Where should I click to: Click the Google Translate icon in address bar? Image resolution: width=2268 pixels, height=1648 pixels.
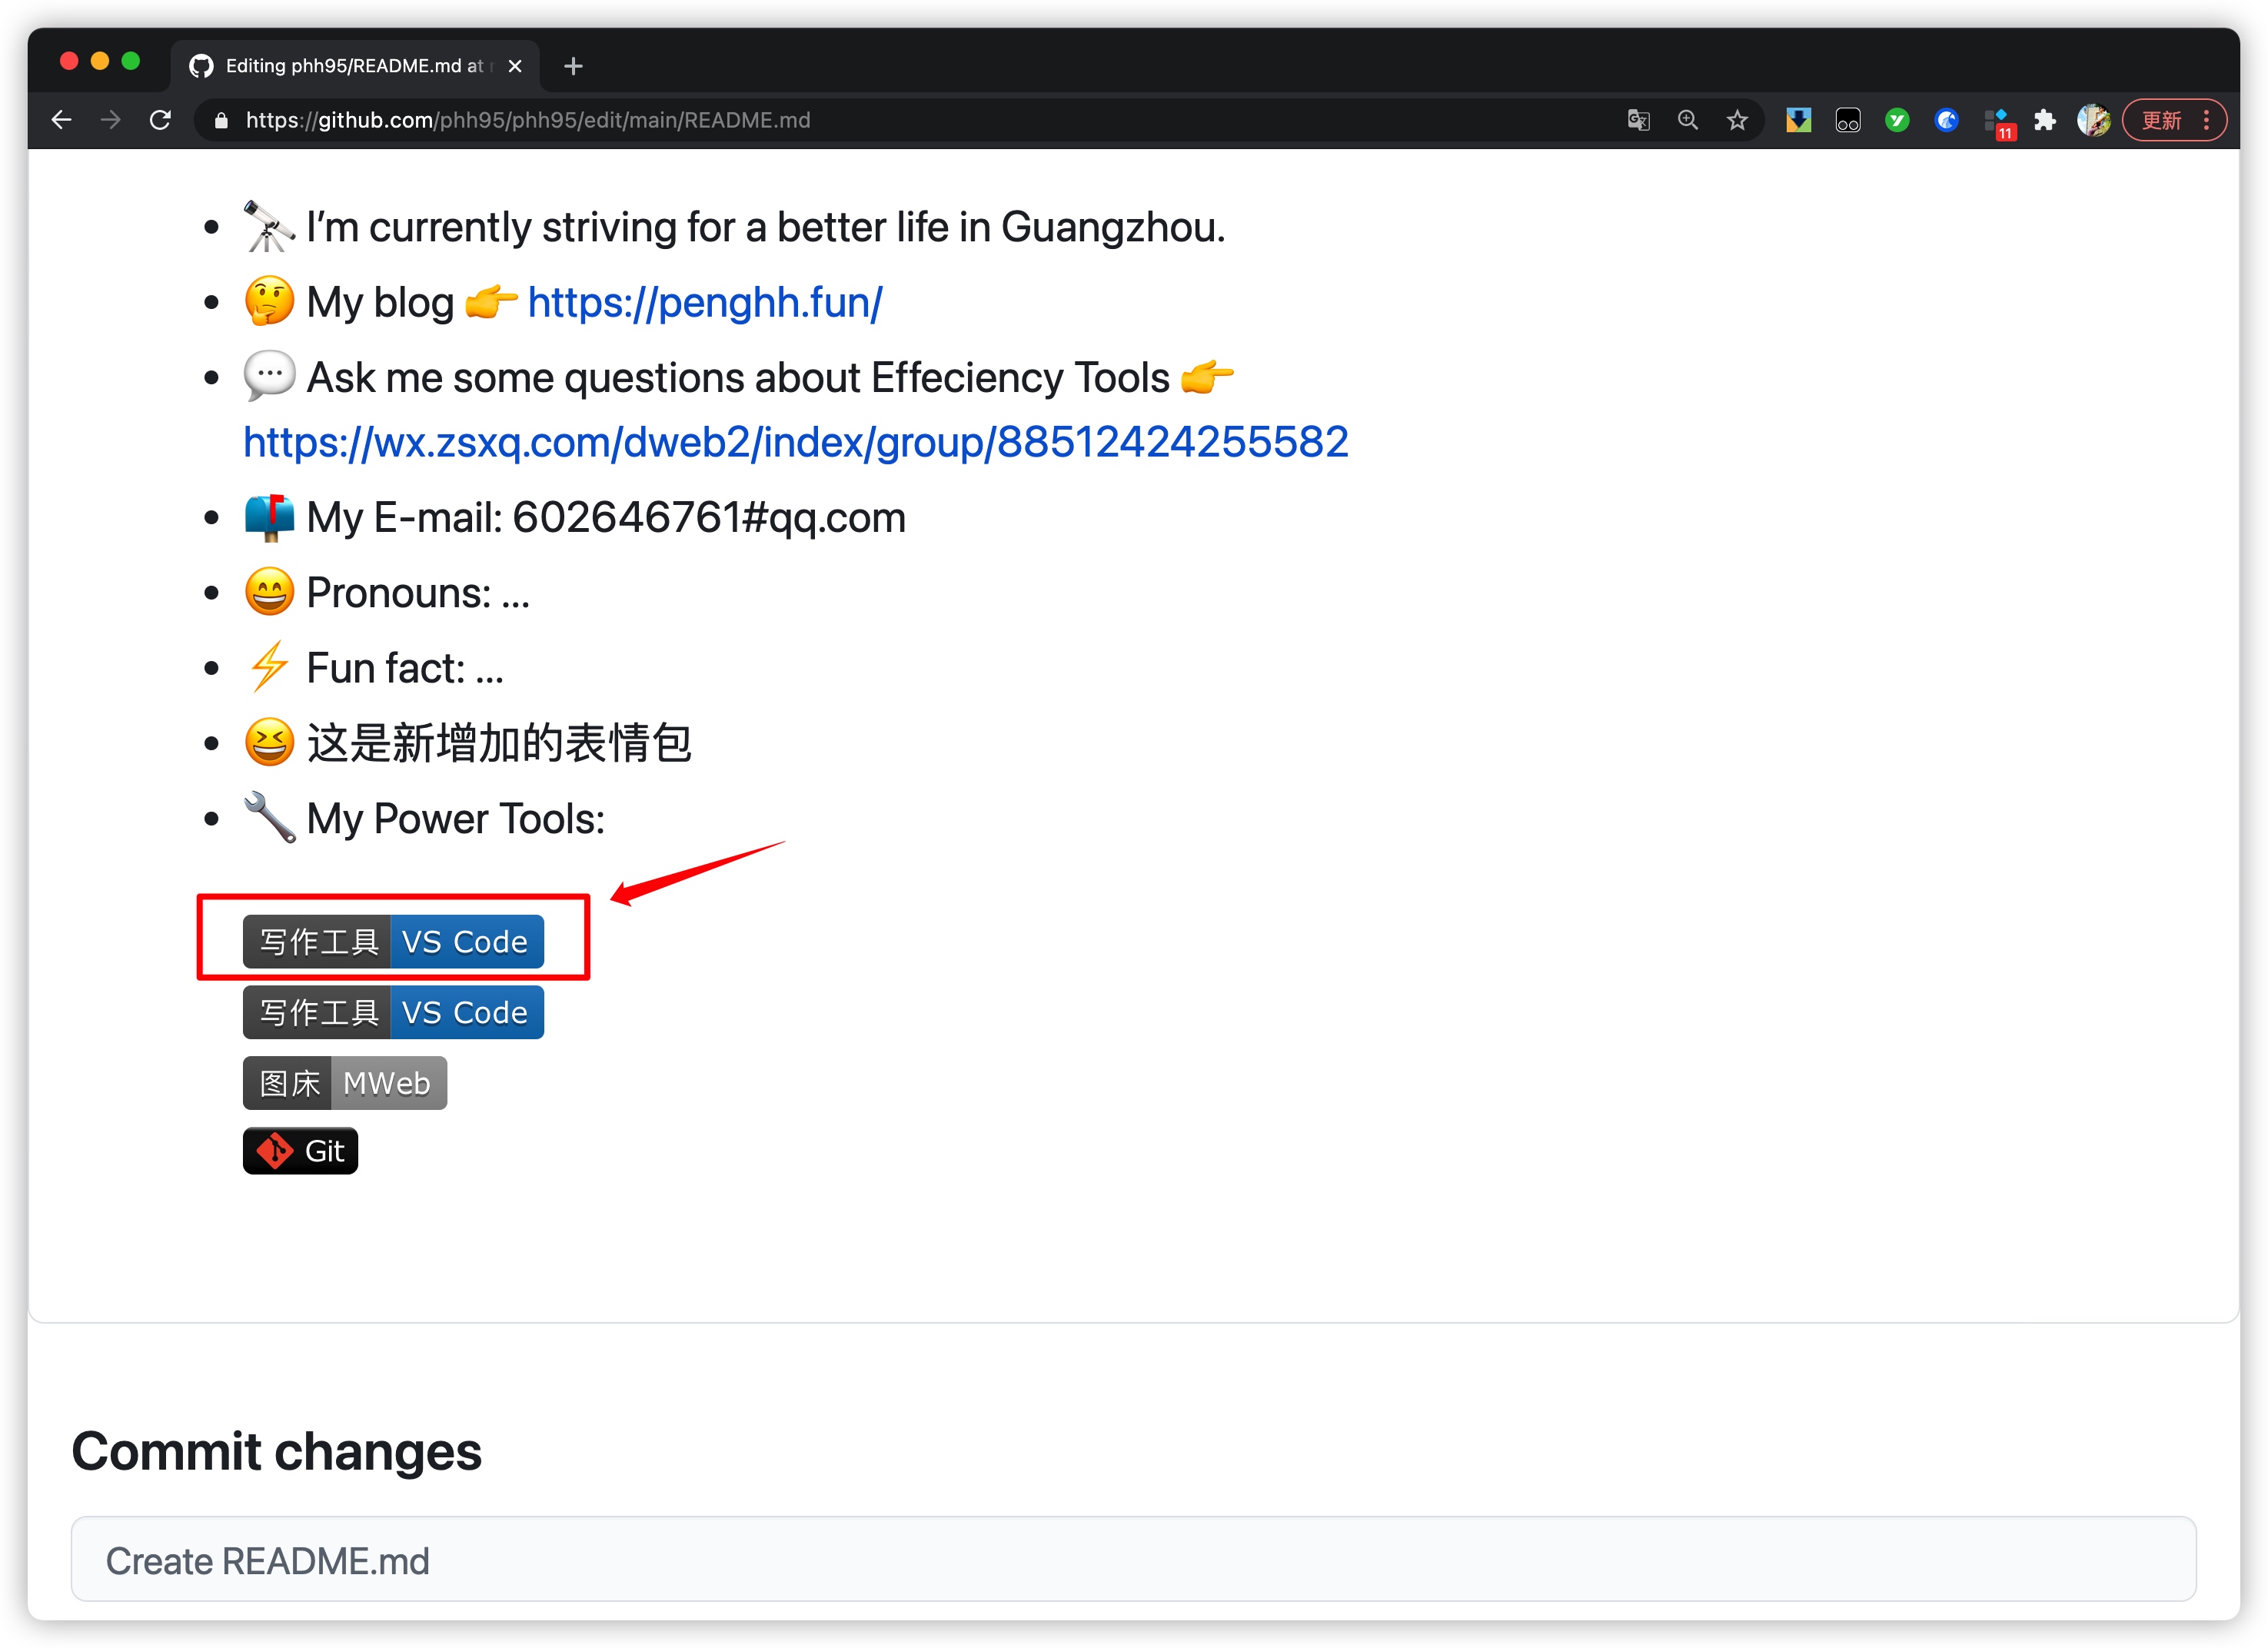(1638, 120)
